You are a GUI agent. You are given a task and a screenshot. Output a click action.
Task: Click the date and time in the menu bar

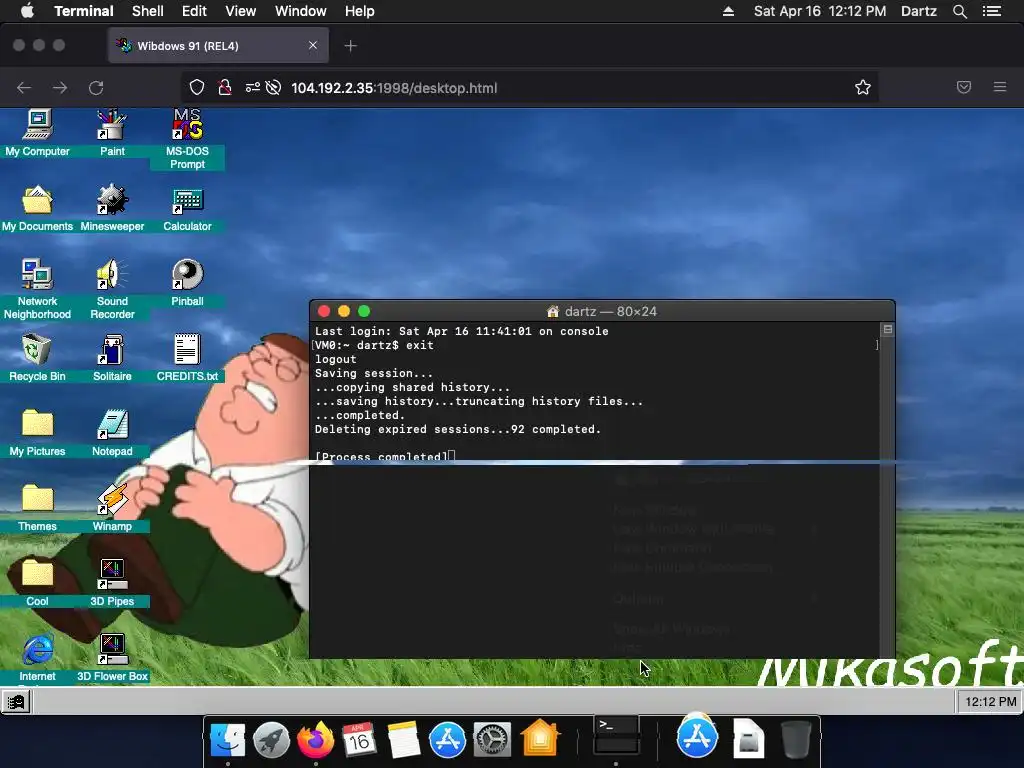pyautogui.click(x=820, y=11)
